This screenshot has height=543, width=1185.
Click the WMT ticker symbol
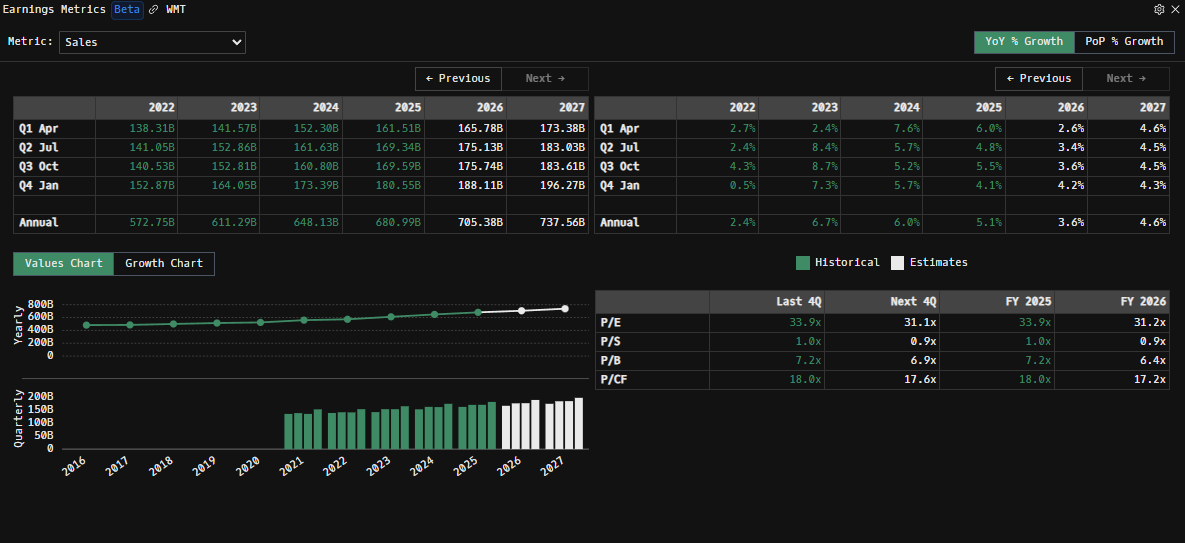[x=176, y=10]
